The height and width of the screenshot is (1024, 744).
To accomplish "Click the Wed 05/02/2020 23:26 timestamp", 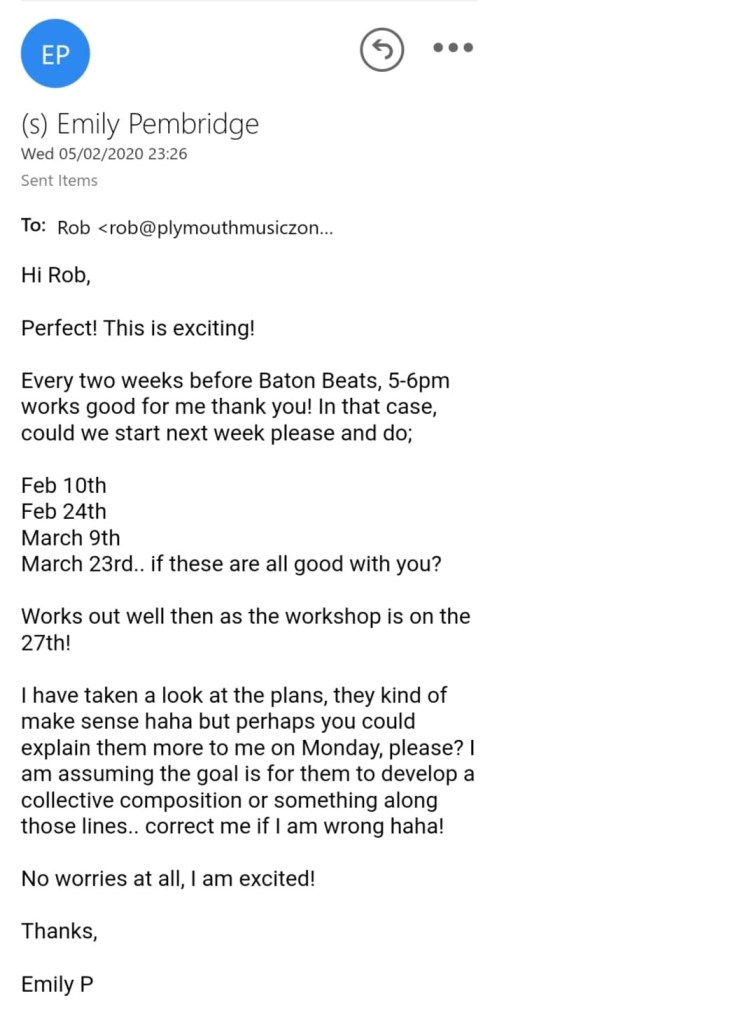I will tap(104, 154).
